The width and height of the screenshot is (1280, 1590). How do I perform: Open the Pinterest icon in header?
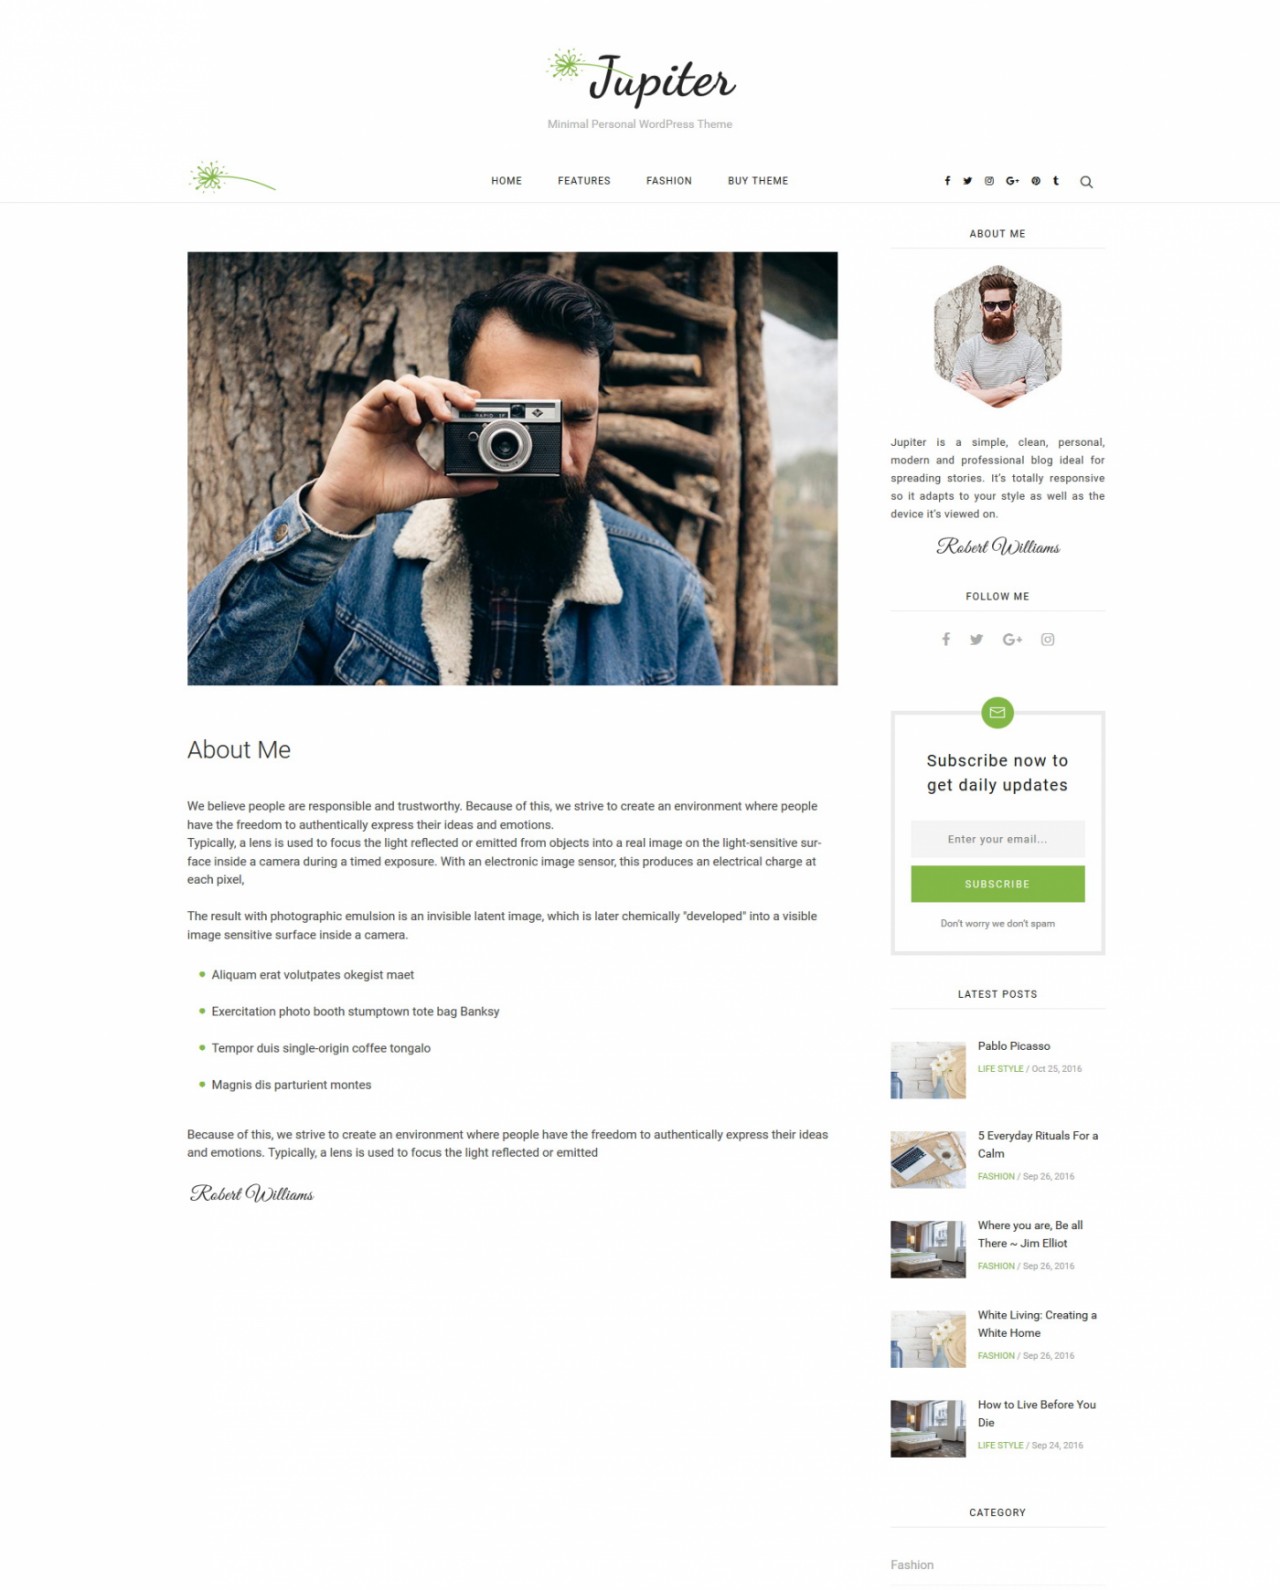point(1036,181)
